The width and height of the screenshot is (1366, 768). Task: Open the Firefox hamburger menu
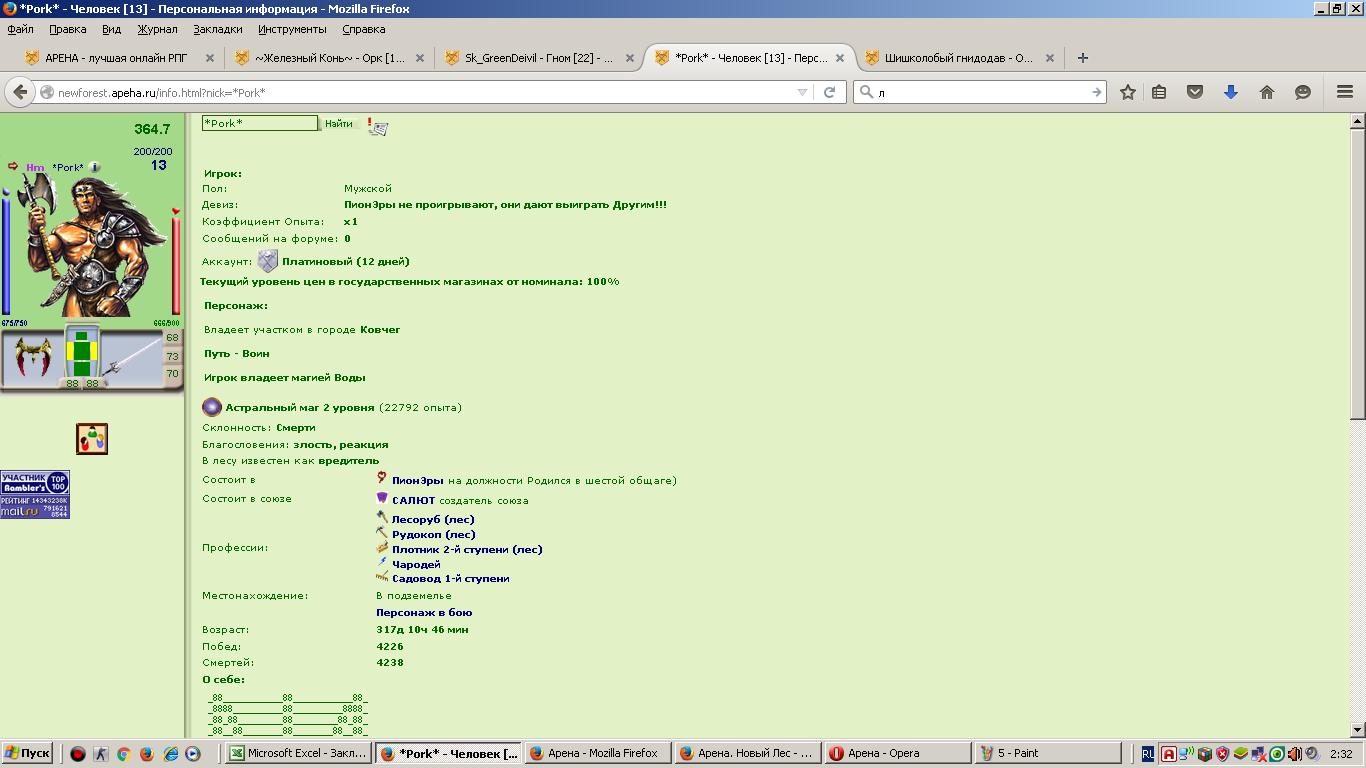point(1345,92)
